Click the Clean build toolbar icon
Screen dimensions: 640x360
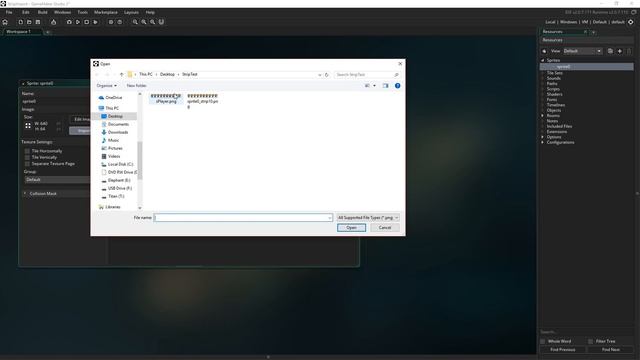(x=96, y=22)
